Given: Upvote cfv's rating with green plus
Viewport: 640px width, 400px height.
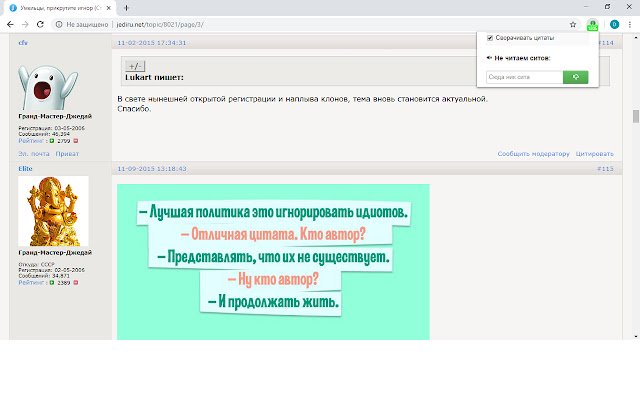Looking at the screenshot, I should pos(52,141).
